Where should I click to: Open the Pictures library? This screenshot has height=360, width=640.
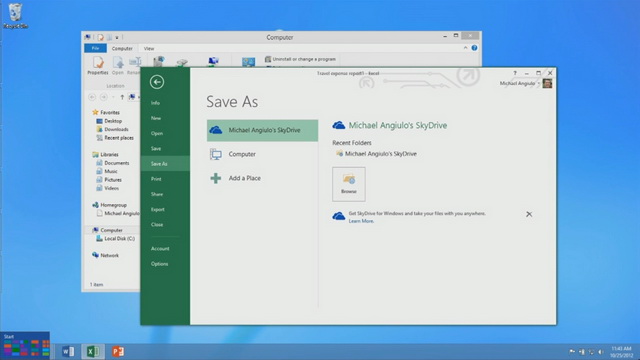click(109, 180)
